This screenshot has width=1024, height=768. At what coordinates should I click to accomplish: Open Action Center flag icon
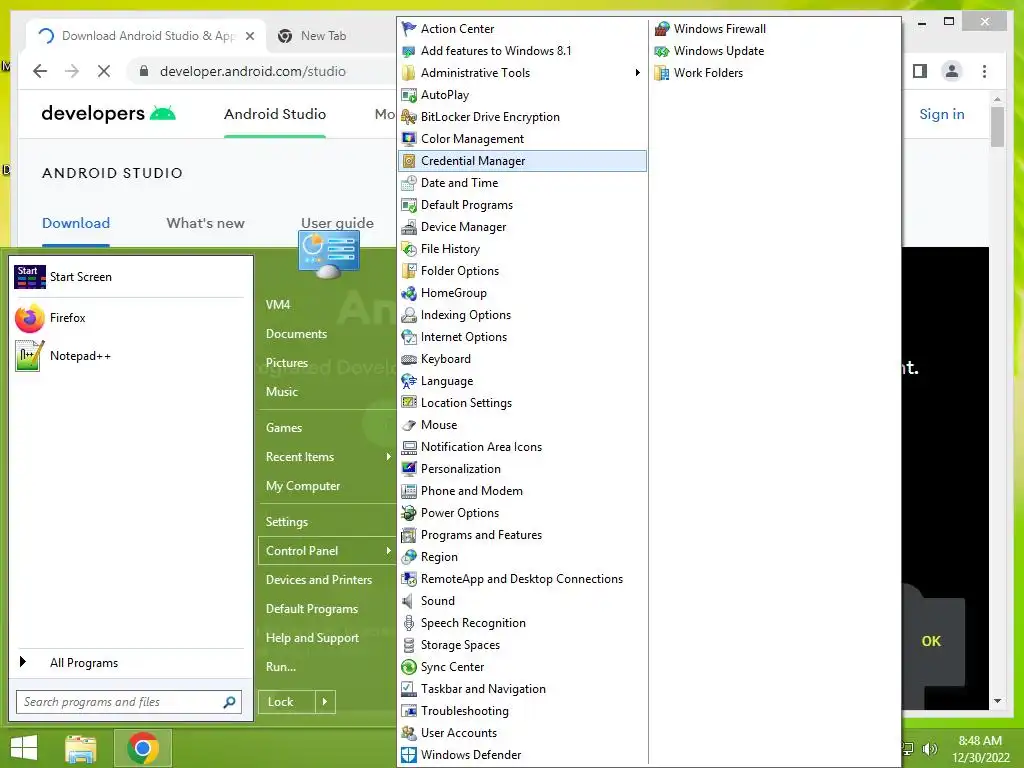(x=409, y=29)
